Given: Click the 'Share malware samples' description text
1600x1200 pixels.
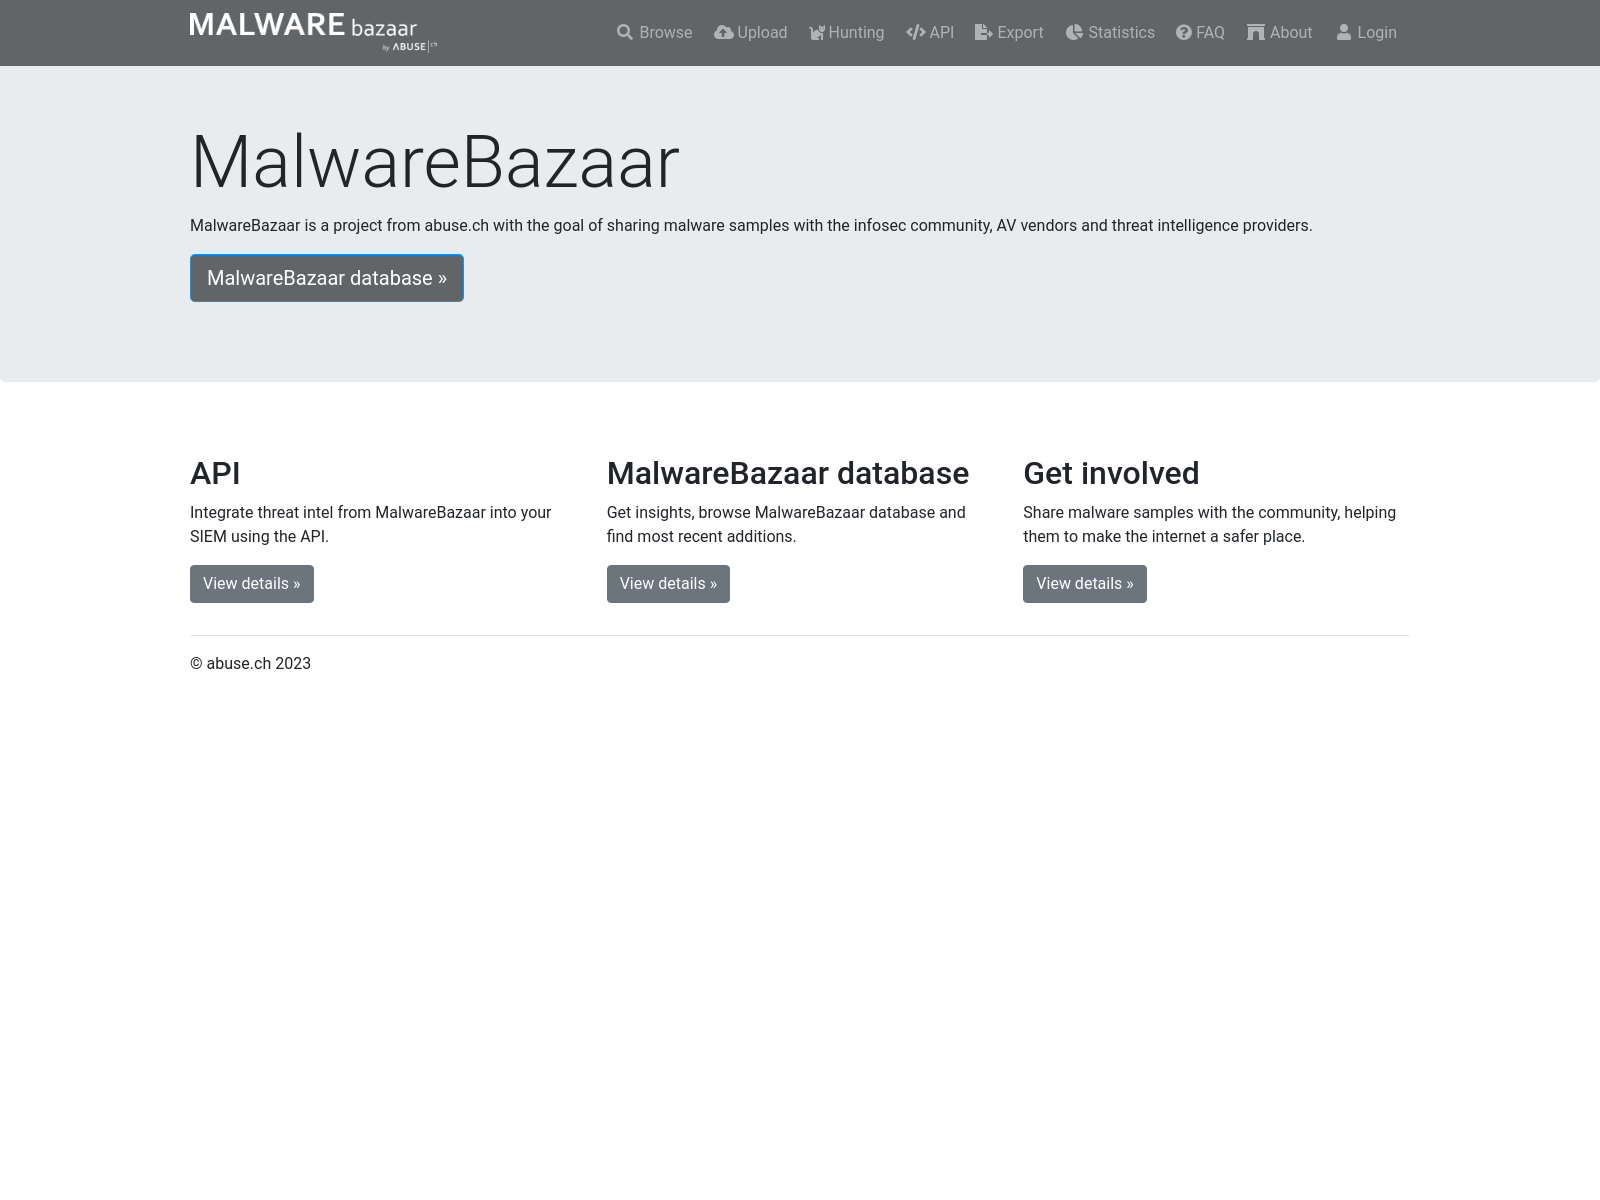Looking at the screenshot, I should pos(1209,524).
